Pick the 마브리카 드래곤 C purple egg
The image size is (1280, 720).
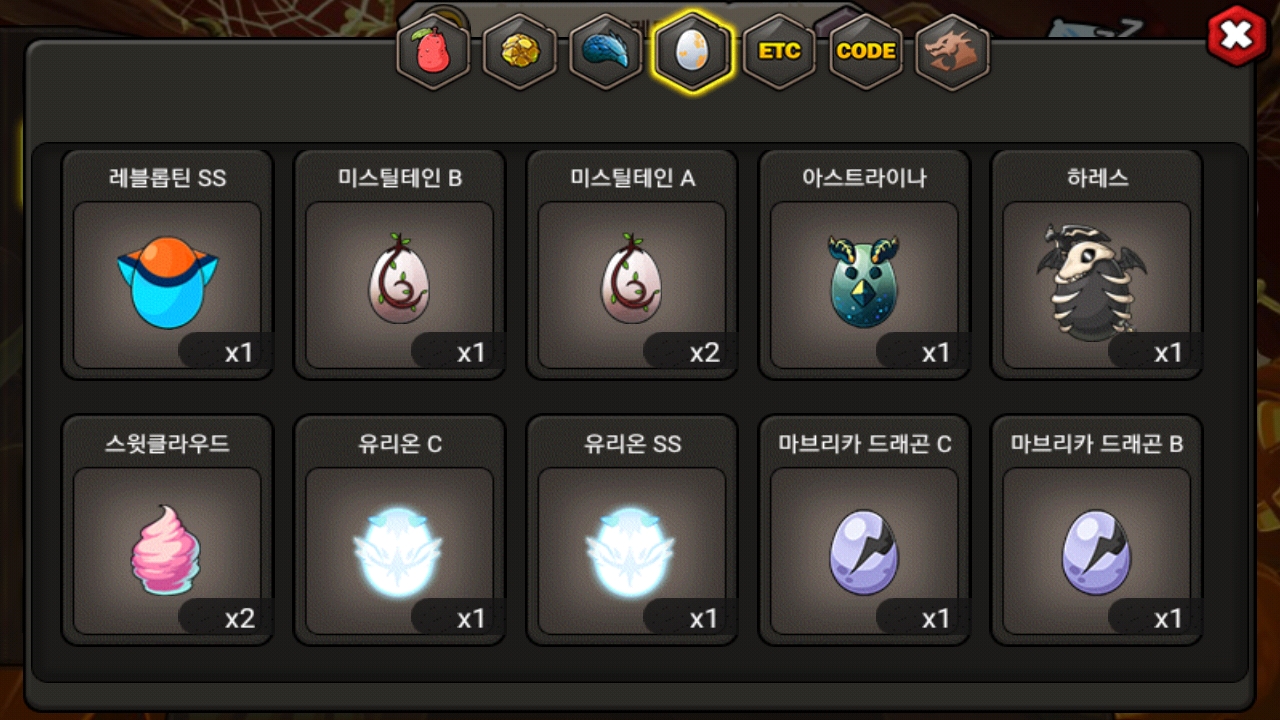(x=864, y=530)
